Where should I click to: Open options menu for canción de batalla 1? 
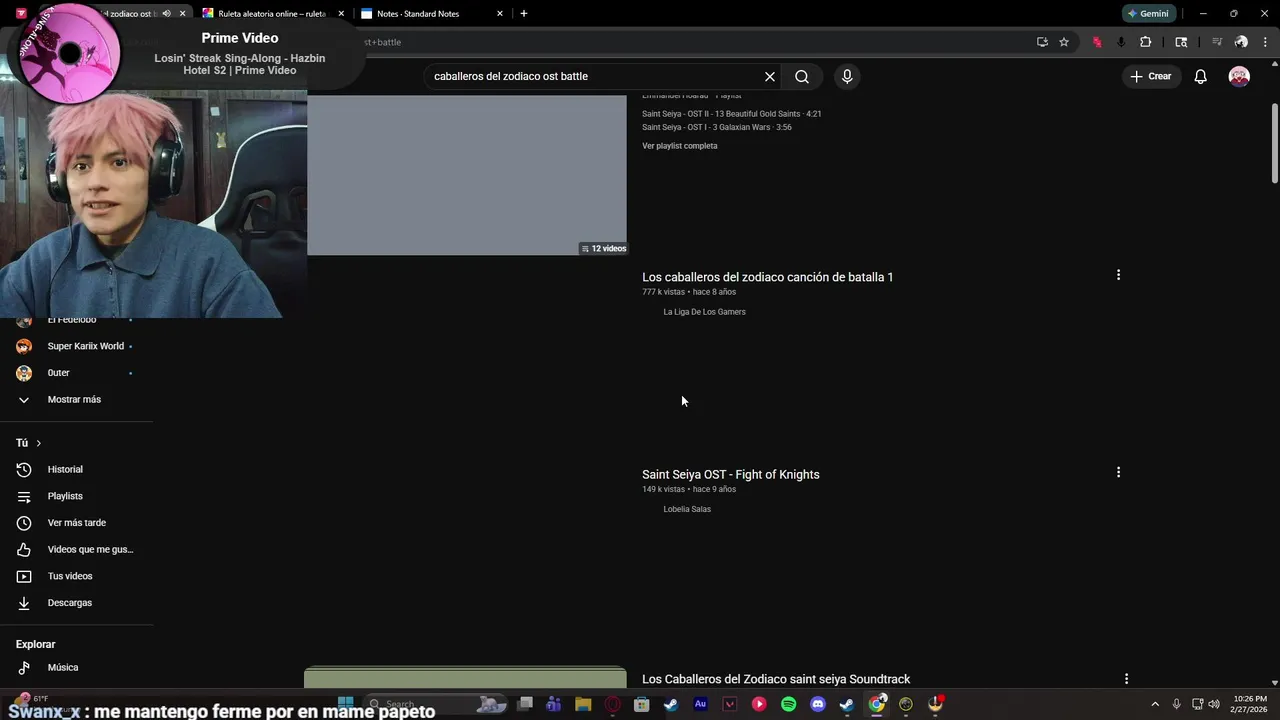(x=1118, y=275)
